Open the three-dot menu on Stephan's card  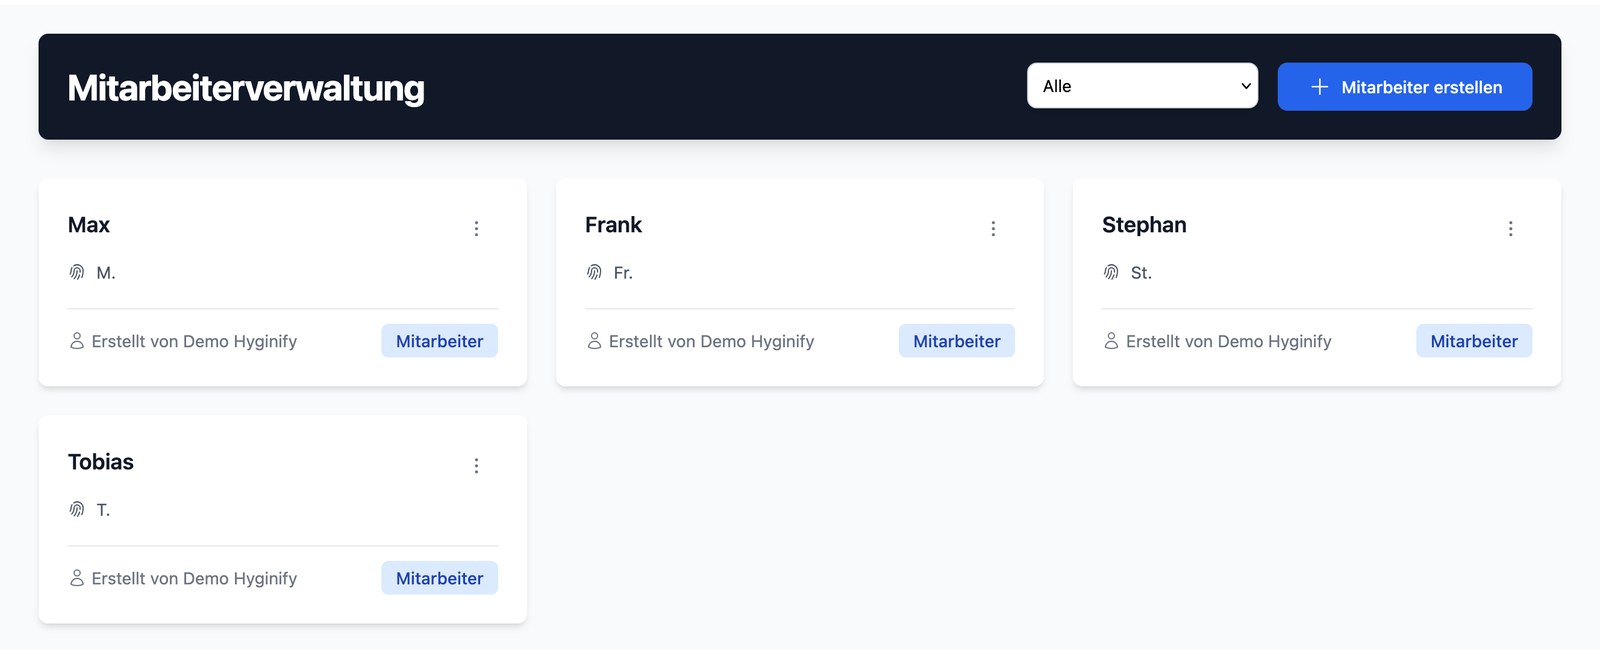point(1510,229)
